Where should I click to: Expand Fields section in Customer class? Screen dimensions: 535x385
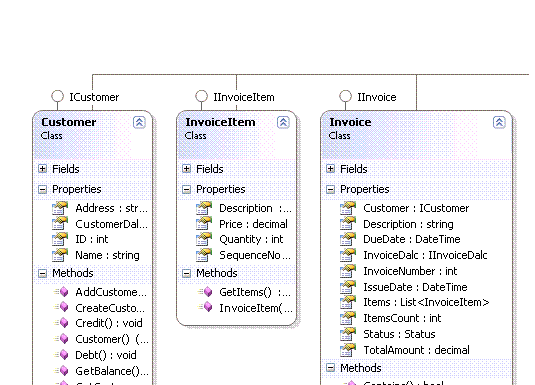point(43,169)
